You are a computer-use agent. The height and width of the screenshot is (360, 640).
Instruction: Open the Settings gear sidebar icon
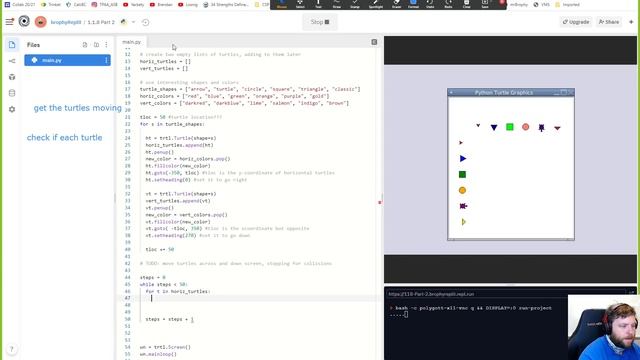tap(12, 109)
